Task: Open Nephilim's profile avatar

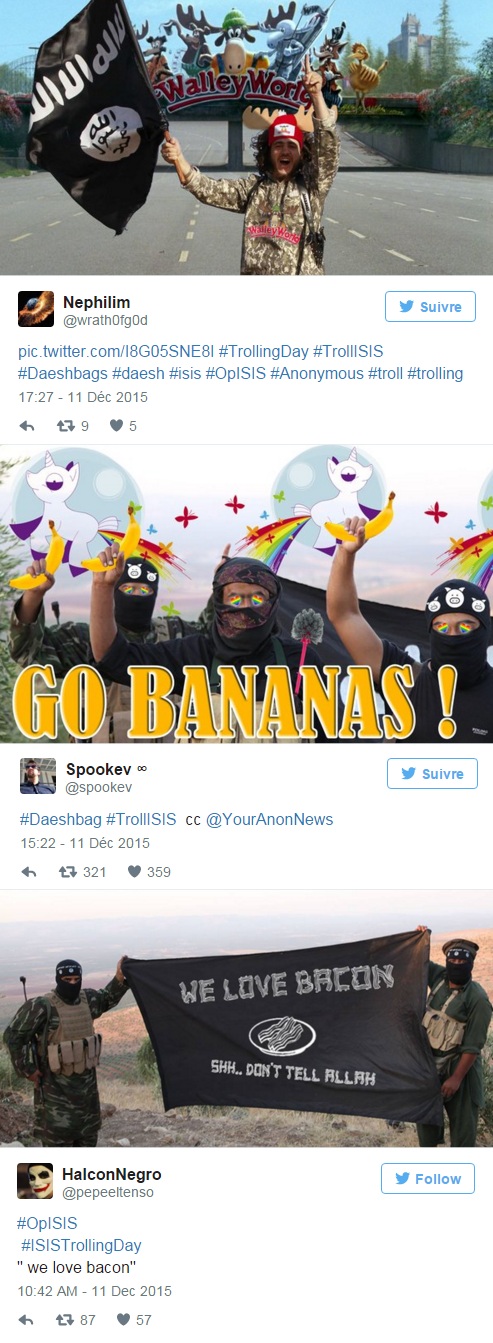Action: point(36,309)
